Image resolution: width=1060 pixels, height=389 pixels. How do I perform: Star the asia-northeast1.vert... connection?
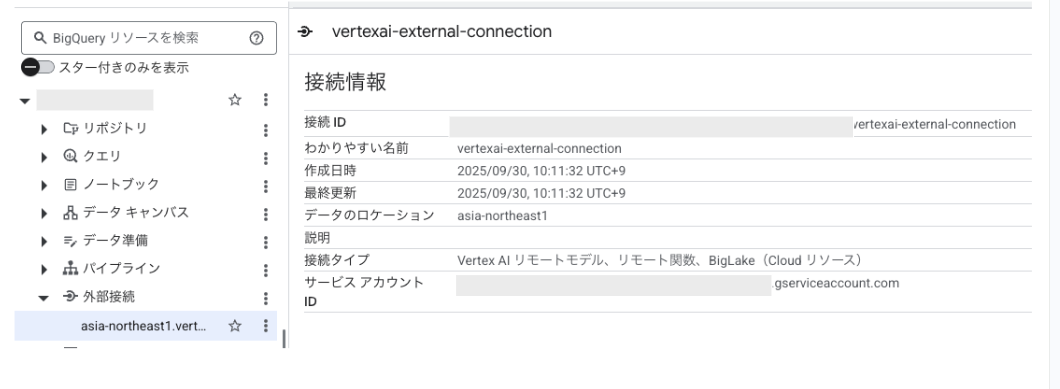click(x=235, y=326)
